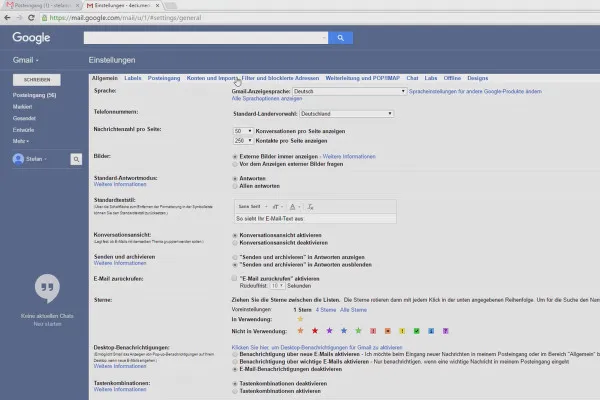Open the Posteingang settings tab
The image size is (600, 400).
tap(164, 78)
